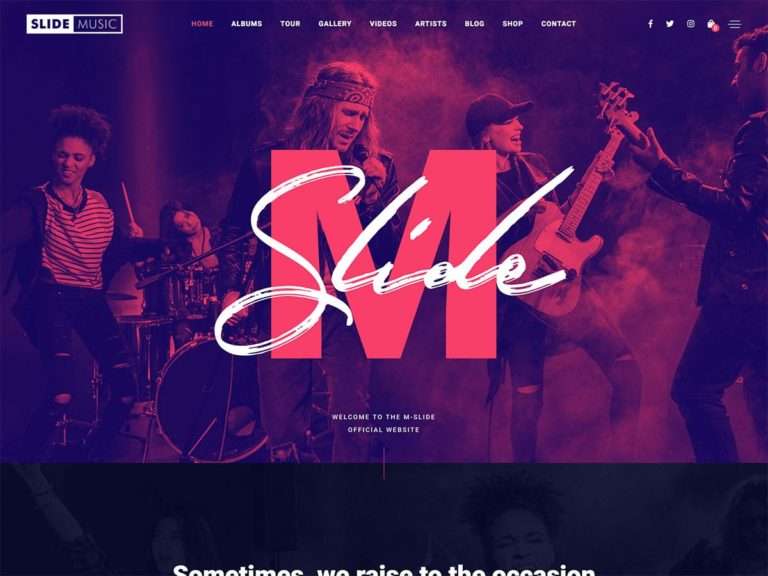Open the Shop page link
768x576 pixels.
513,24
